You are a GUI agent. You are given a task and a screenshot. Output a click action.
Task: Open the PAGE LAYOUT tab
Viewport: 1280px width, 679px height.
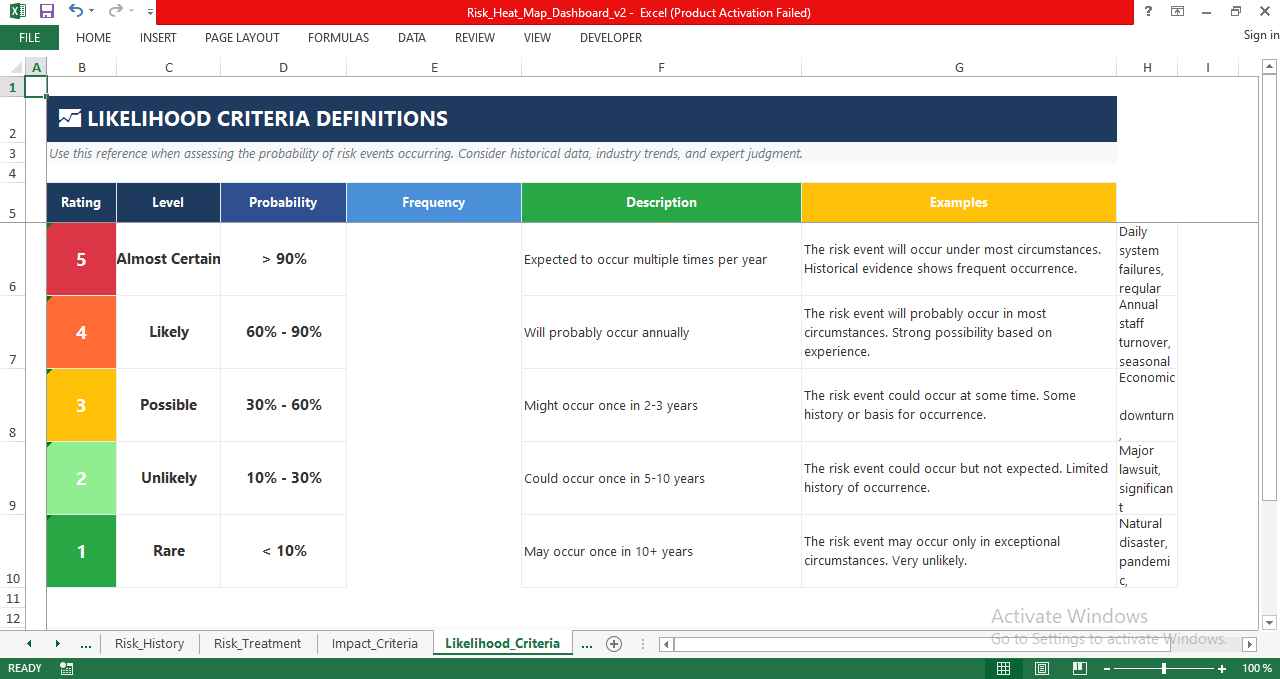coord(242,38)
